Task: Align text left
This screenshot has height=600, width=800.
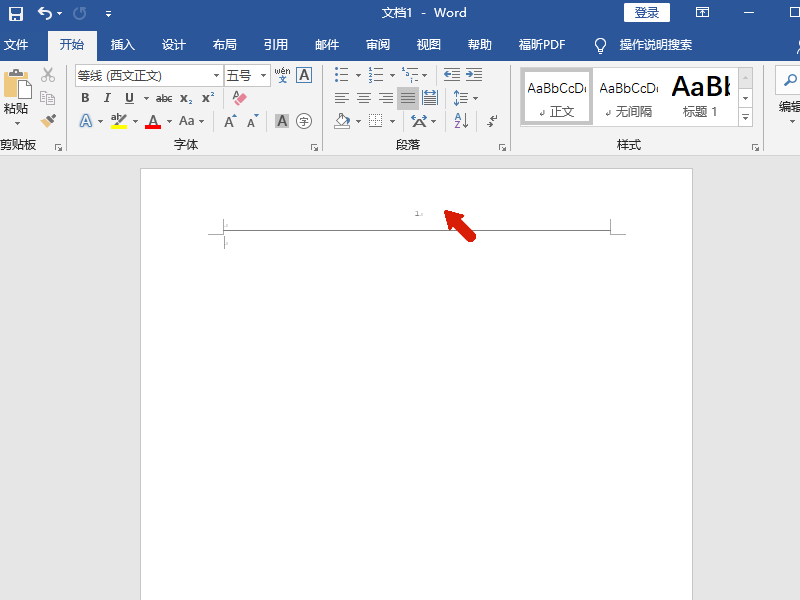Action: 342,98
